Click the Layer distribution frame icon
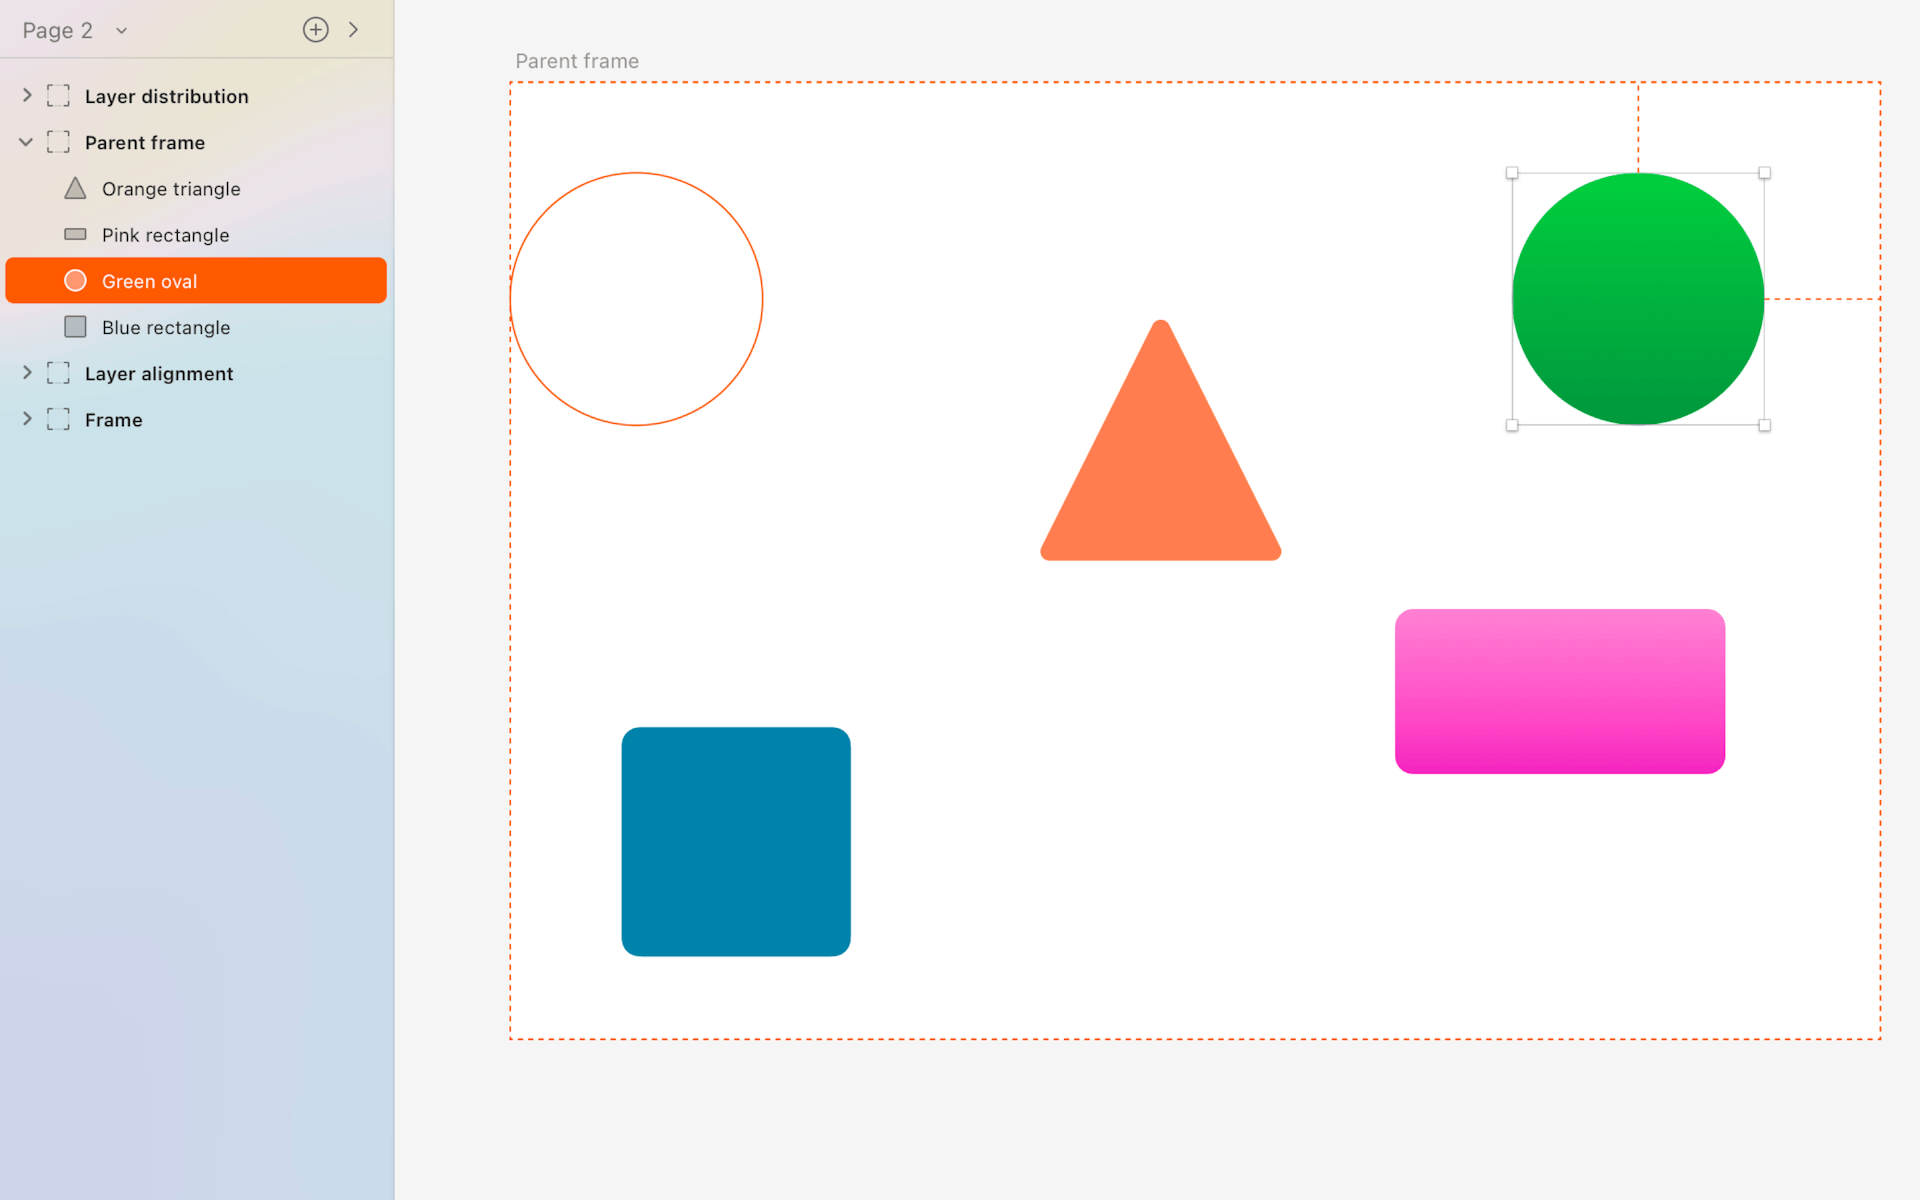1920x1200 pixels. (x=58, y=96)
